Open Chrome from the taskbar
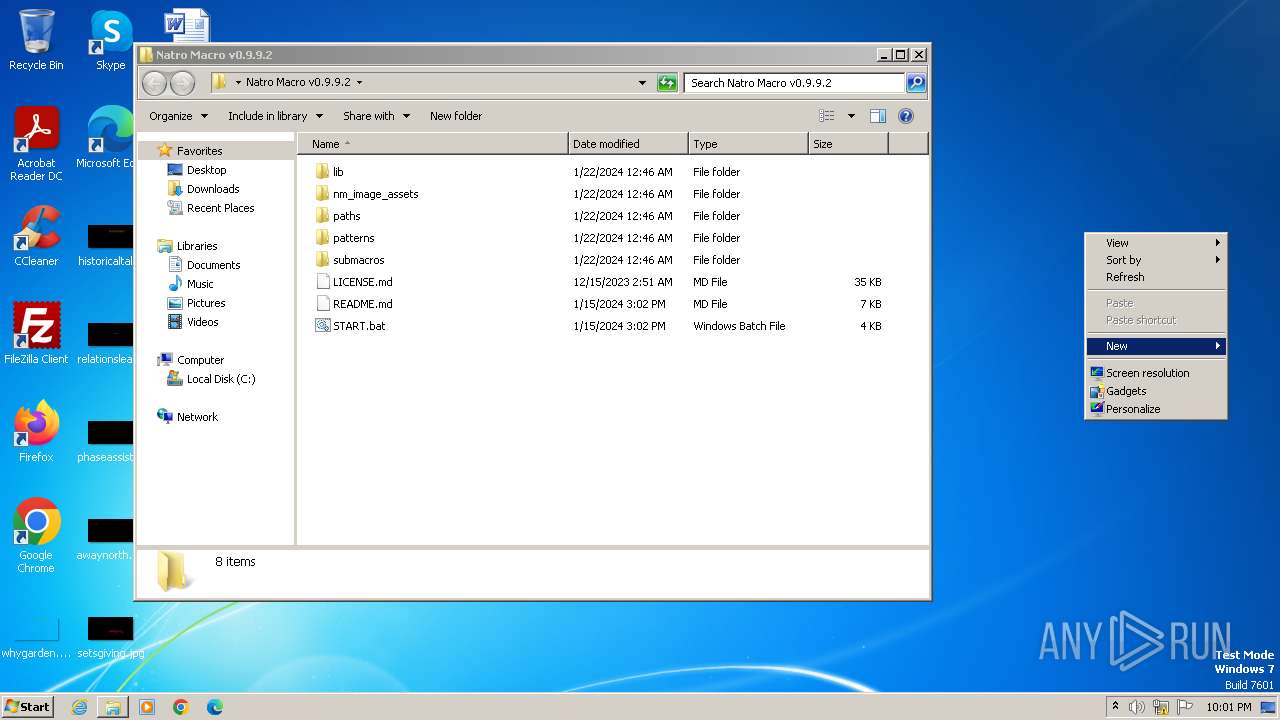 (181, 707)
